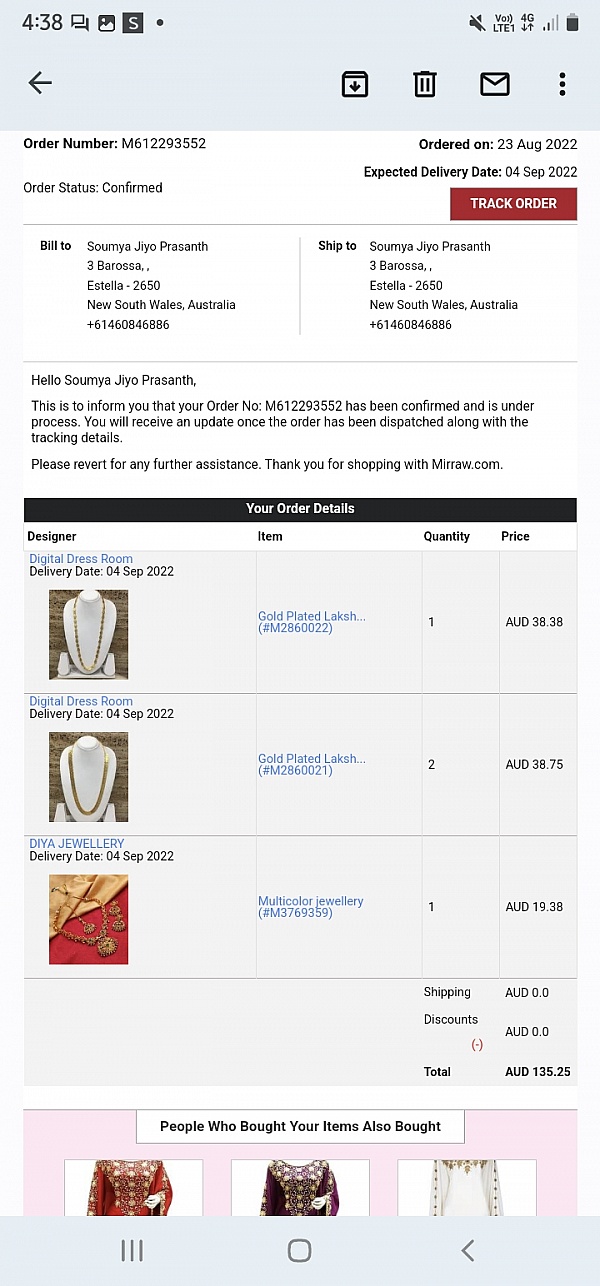
Task: Mark email as unread envelope icon
Action: (495, 84)
